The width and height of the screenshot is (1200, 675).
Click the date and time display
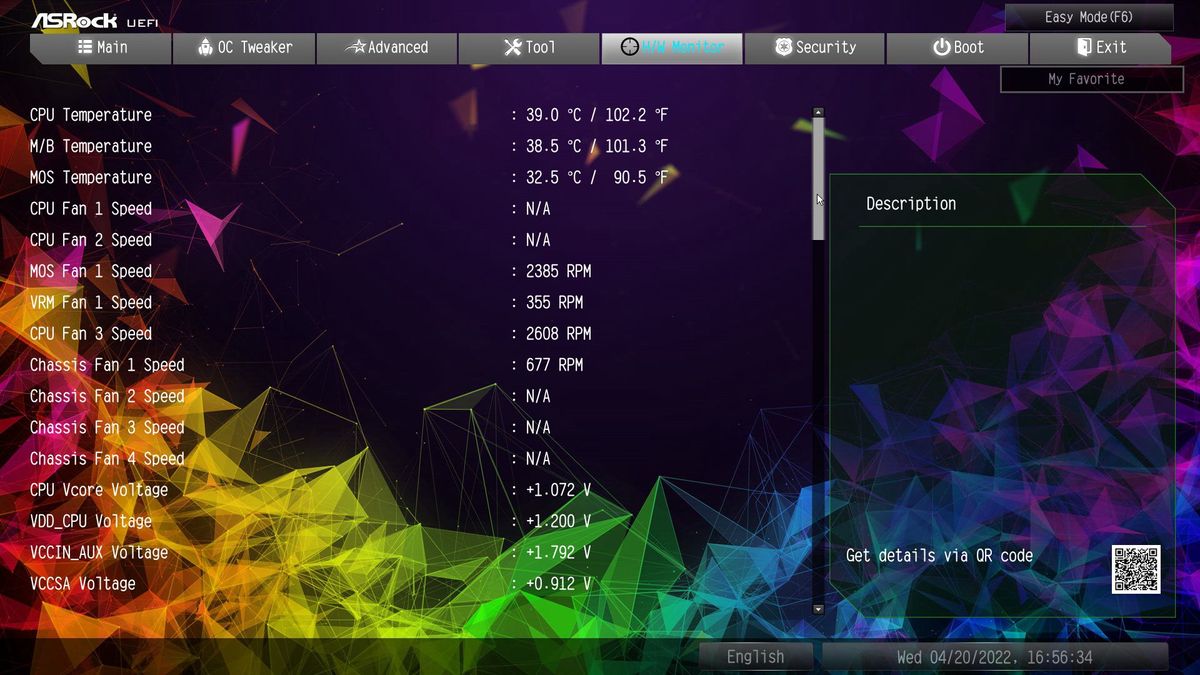point(995,657)
